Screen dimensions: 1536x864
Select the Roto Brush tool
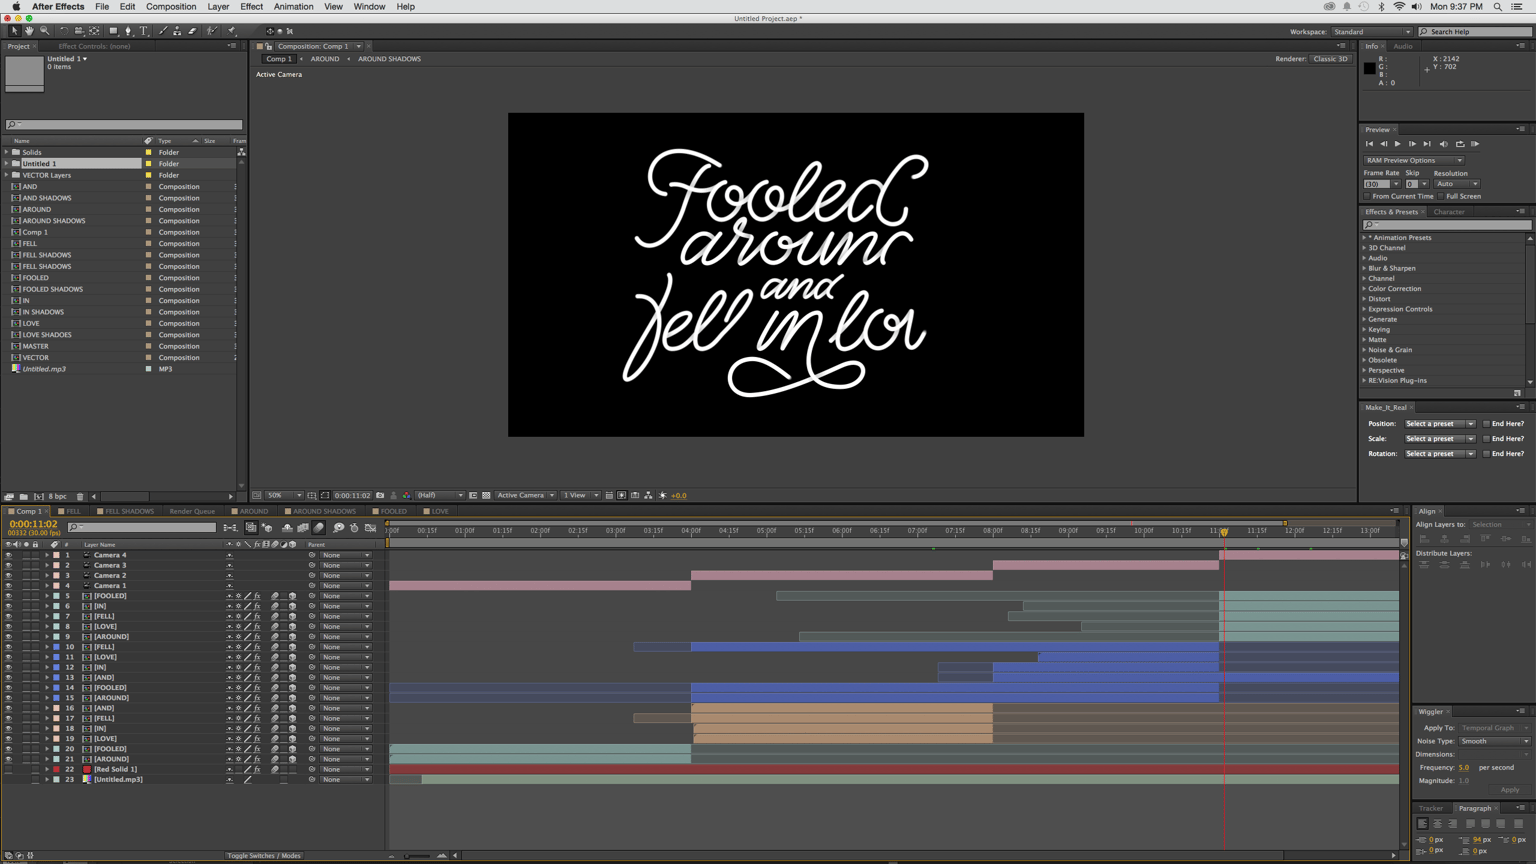click(212, 31)
